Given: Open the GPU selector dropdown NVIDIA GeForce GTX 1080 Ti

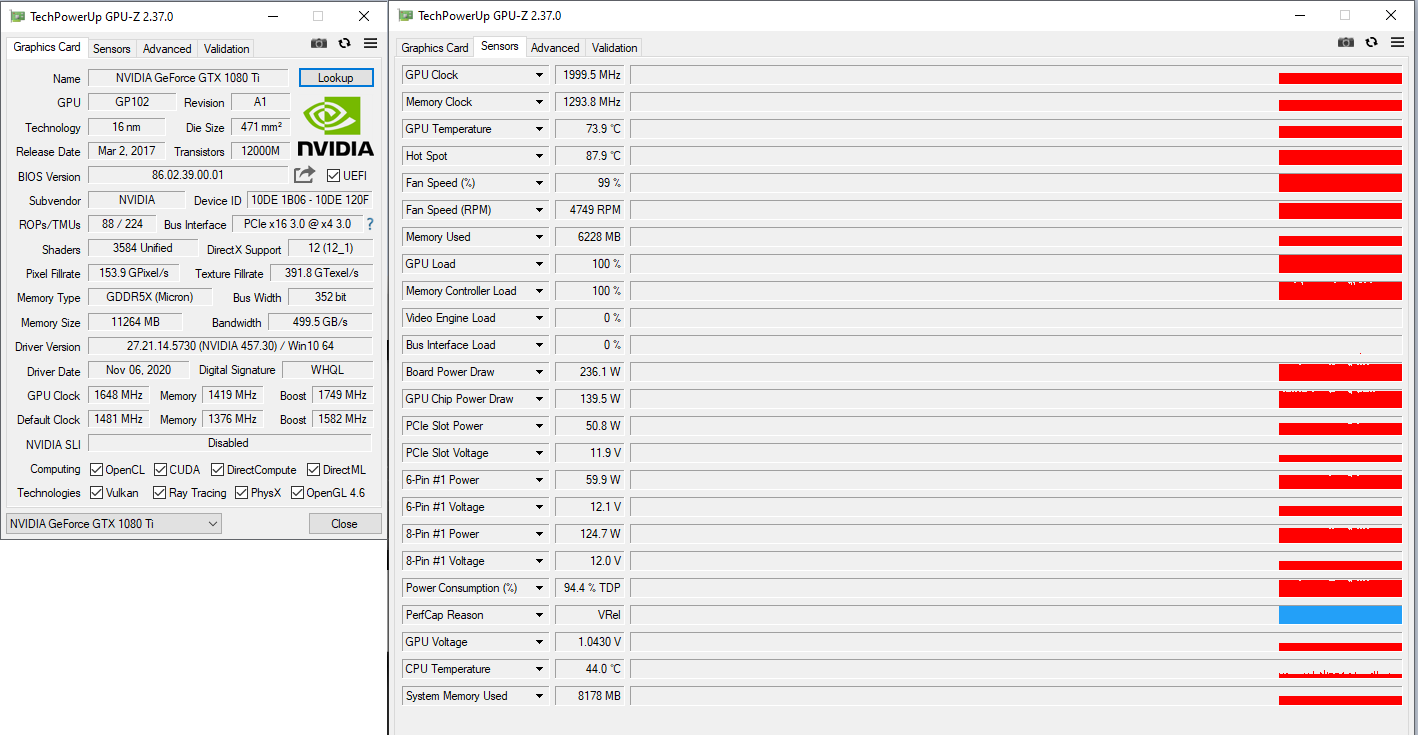Looking at the screenshot, I should (114, 523).
